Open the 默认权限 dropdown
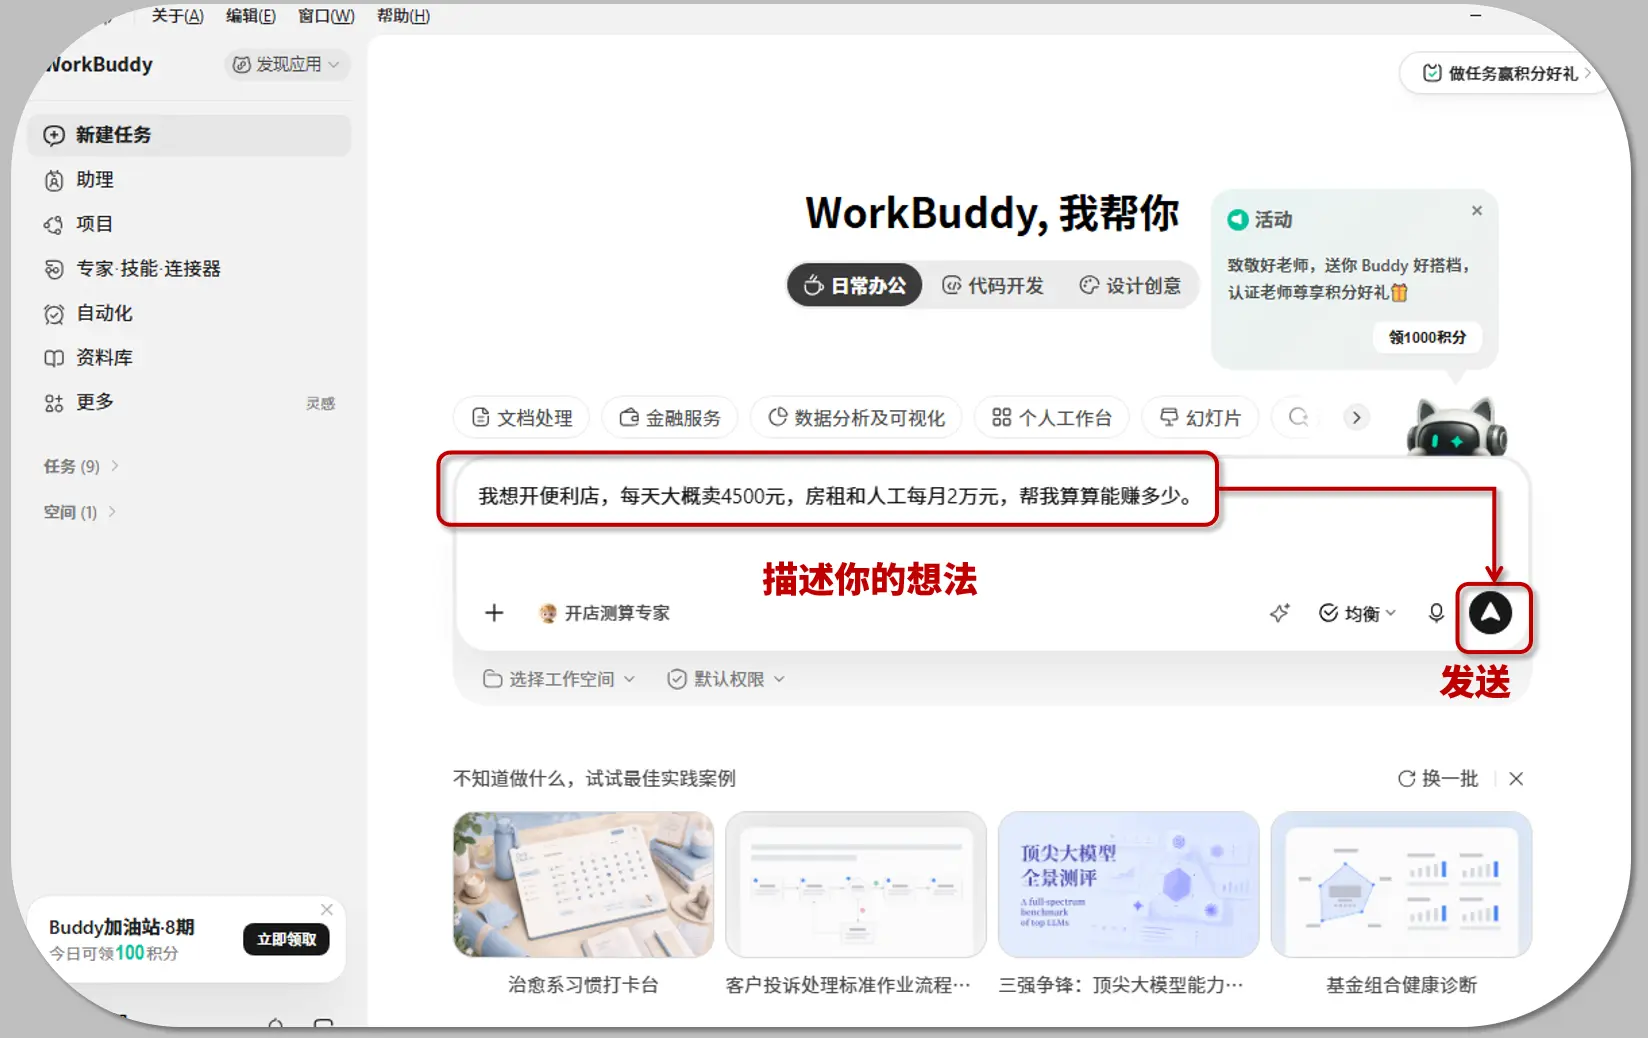This screenshot has height=1038, width=1648. [726, 679]
